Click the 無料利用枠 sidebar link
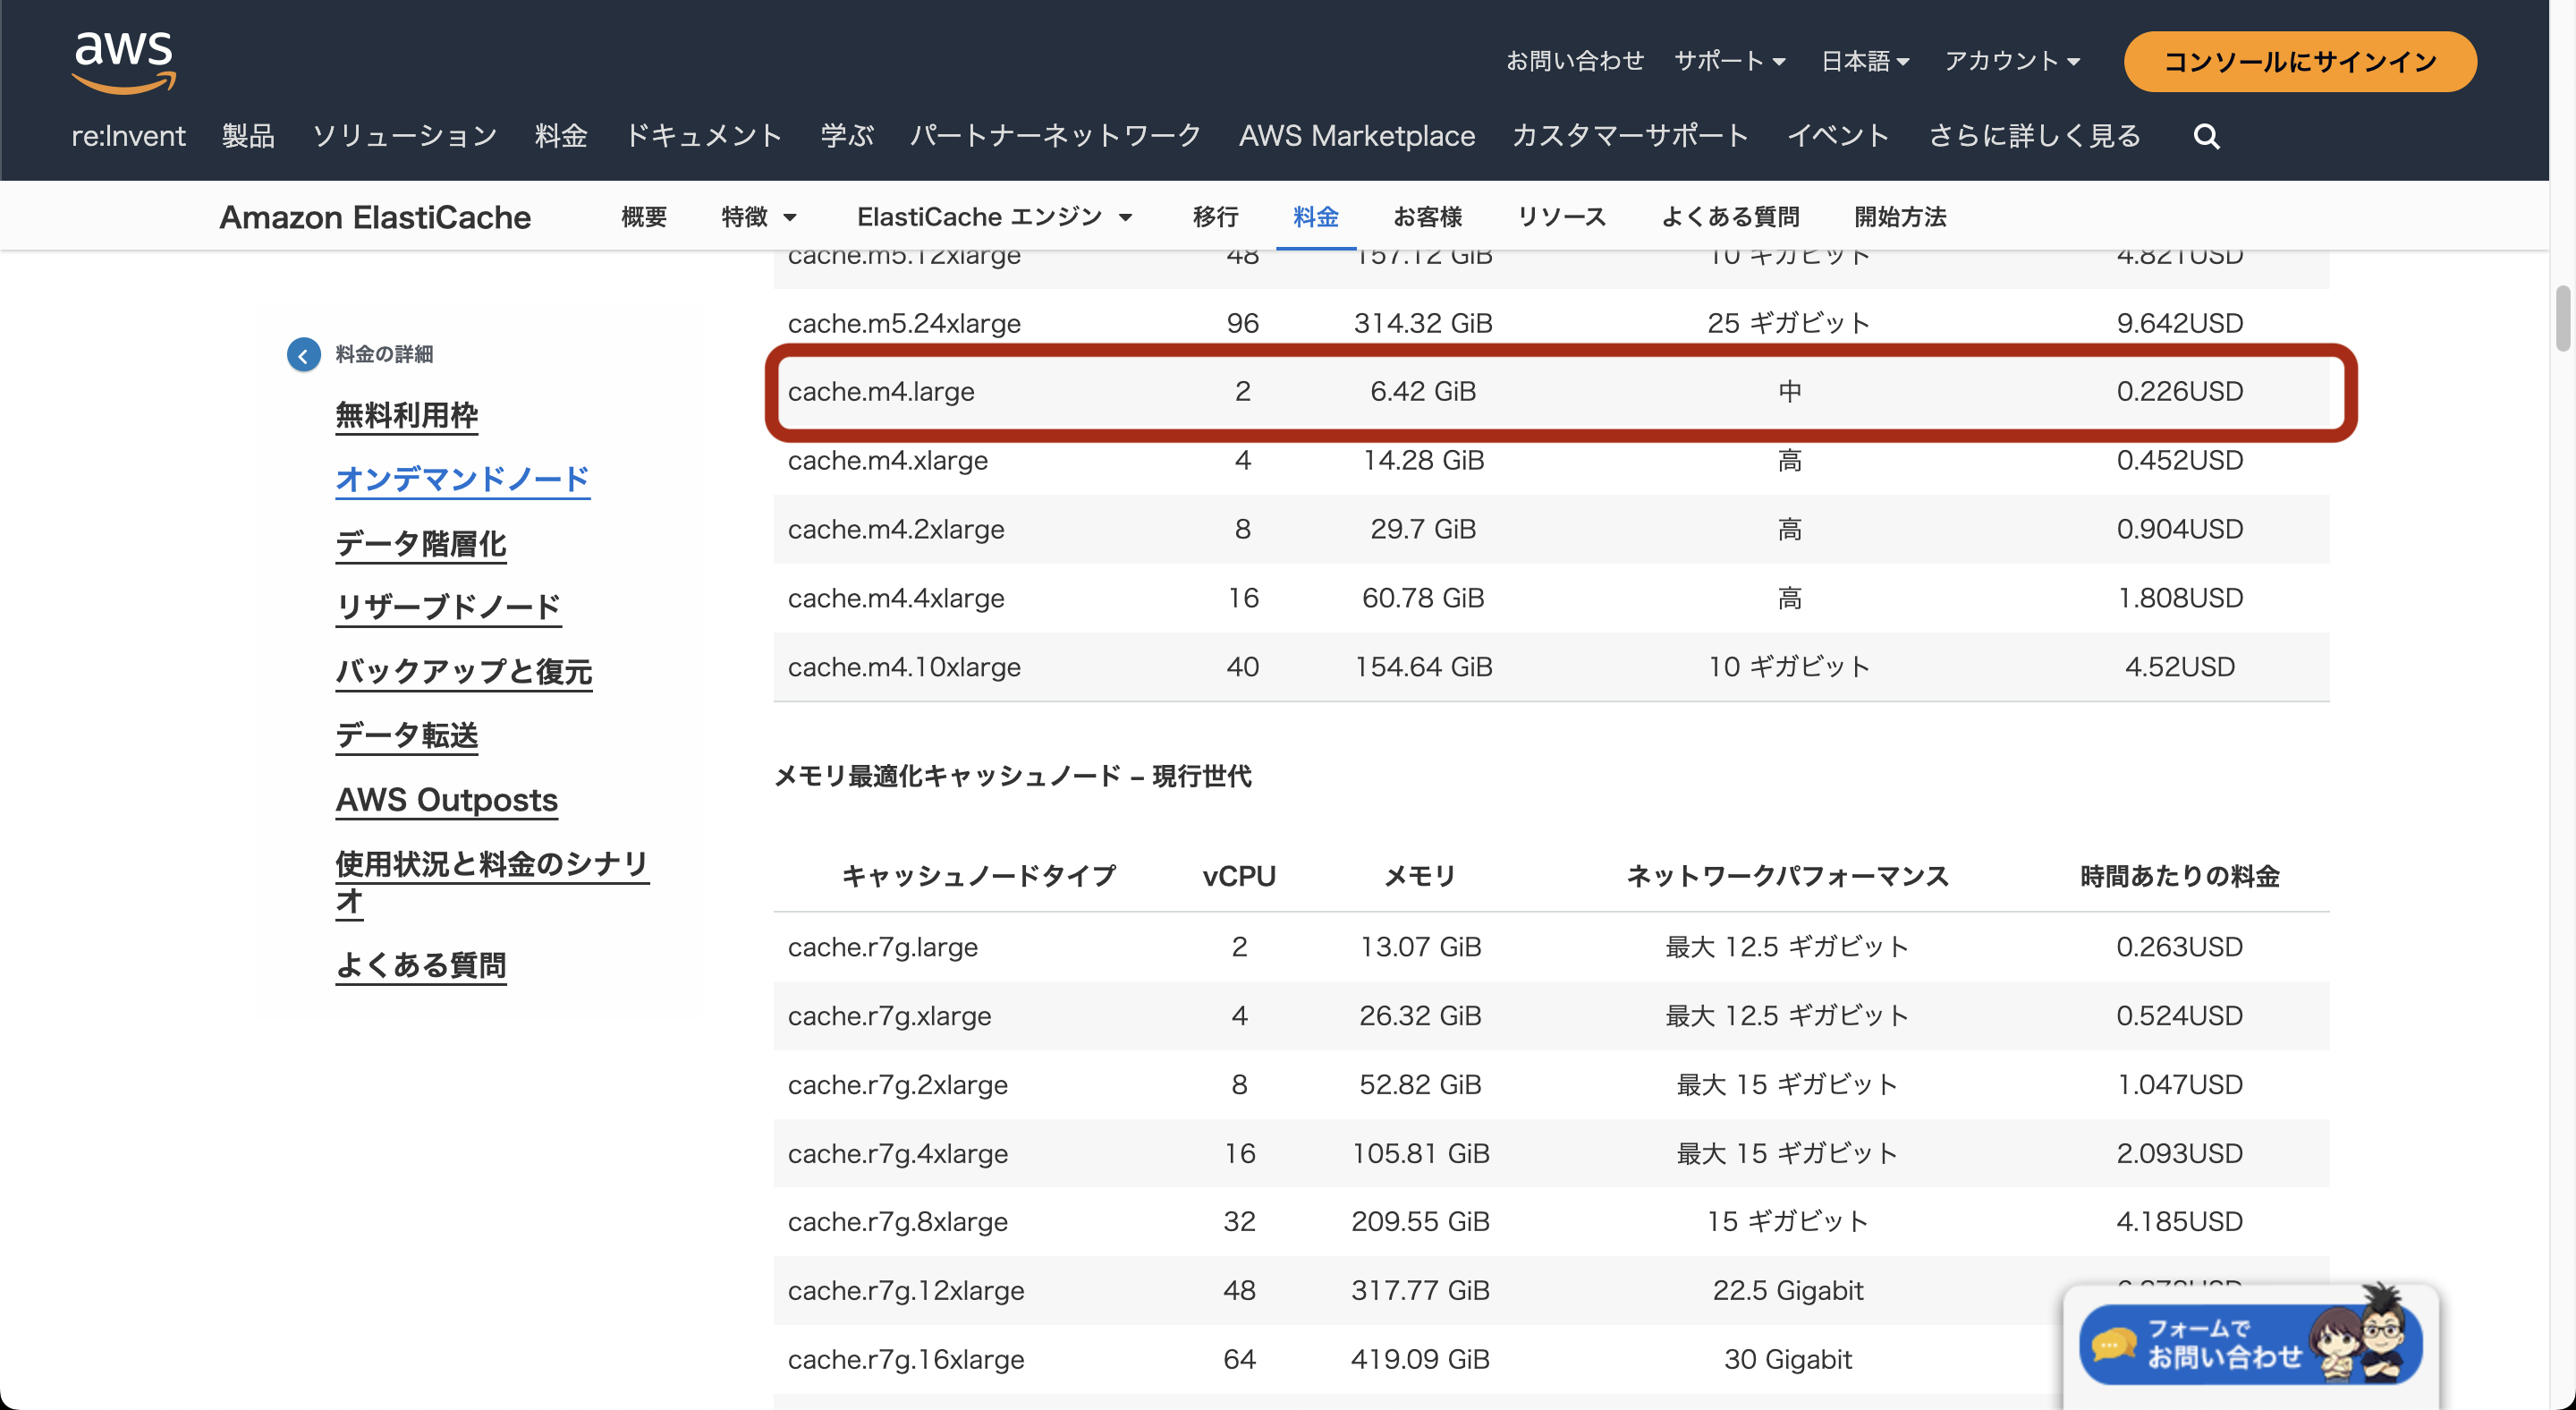This screenshot has height=1410, width=2576. point(407,415)
